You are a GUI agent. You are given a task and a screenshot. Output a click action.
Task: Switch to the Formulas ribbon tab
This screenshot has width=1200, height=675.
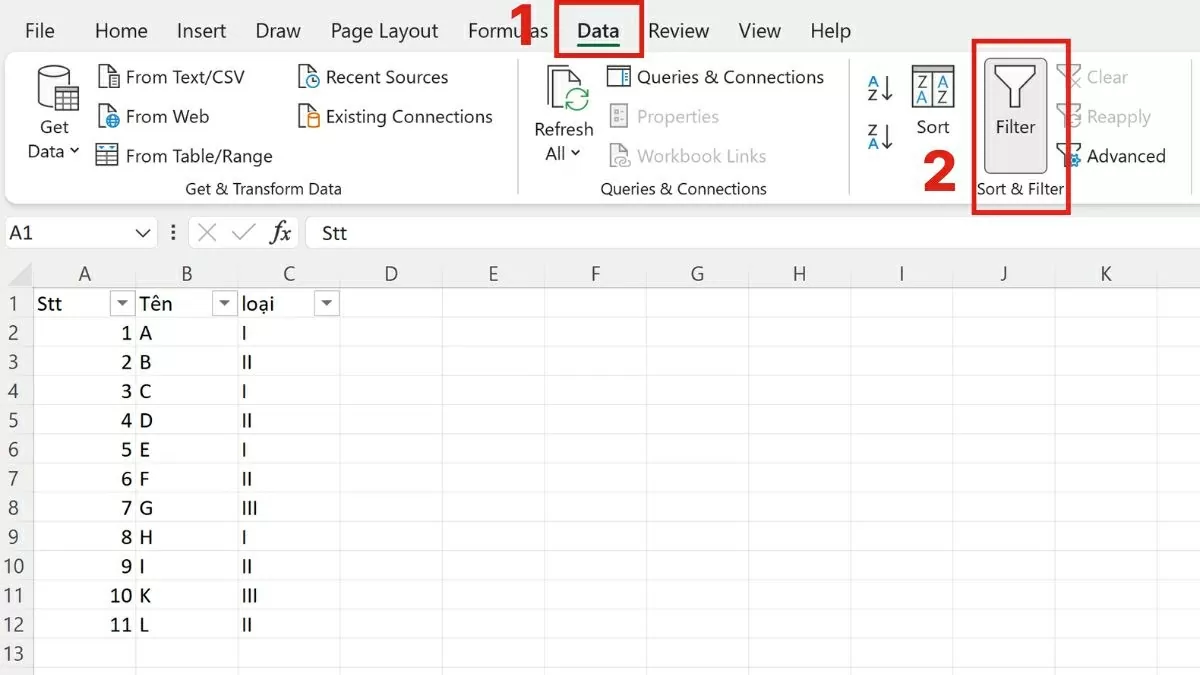[x=507, y=30]
